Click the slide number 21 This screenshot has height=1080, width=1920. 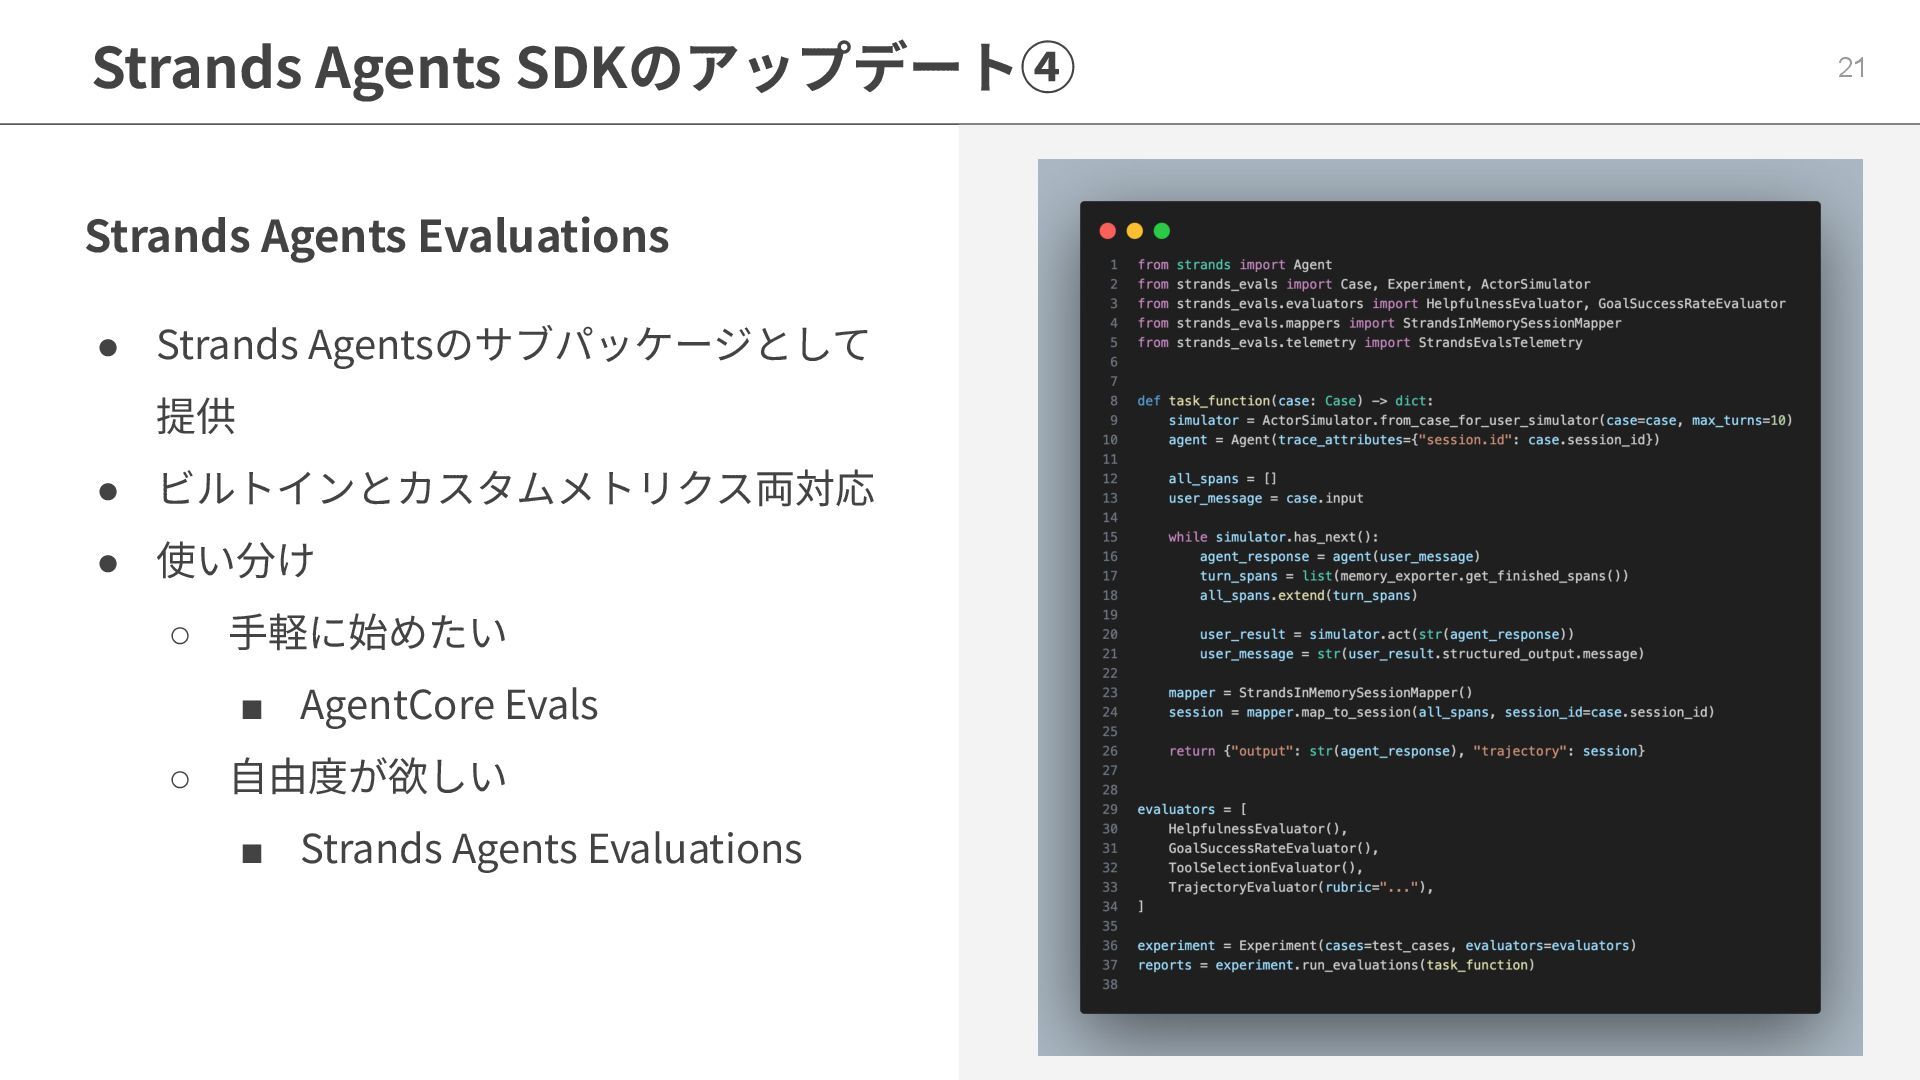[x=1851, y=68]
